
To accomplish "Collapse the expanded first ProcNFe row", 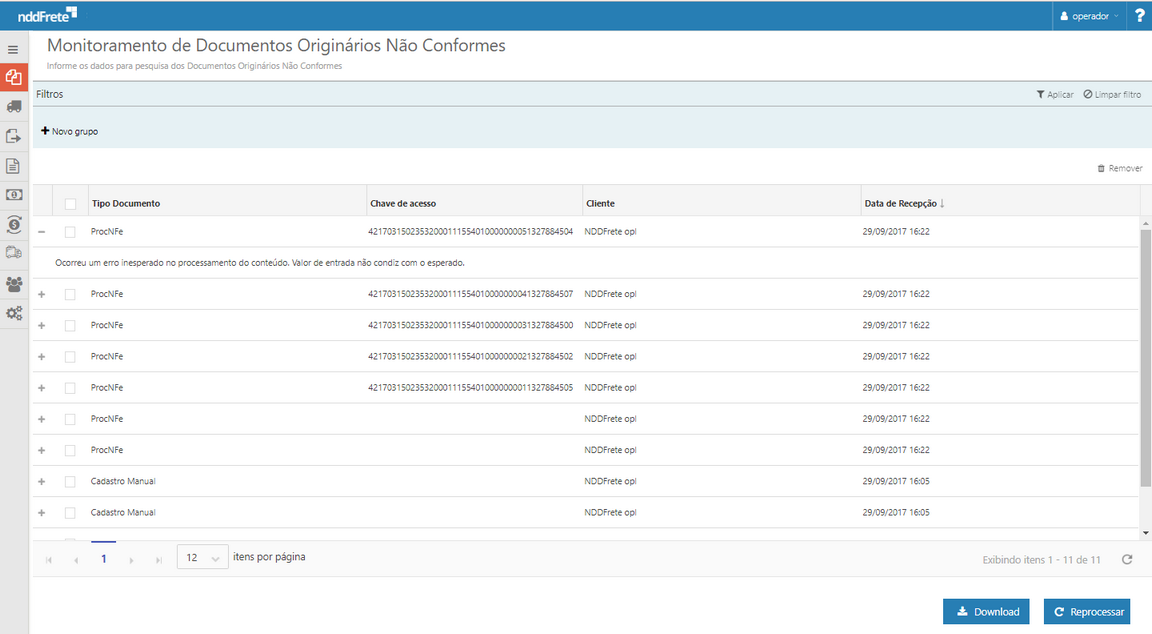I will [x=41, y=232].
